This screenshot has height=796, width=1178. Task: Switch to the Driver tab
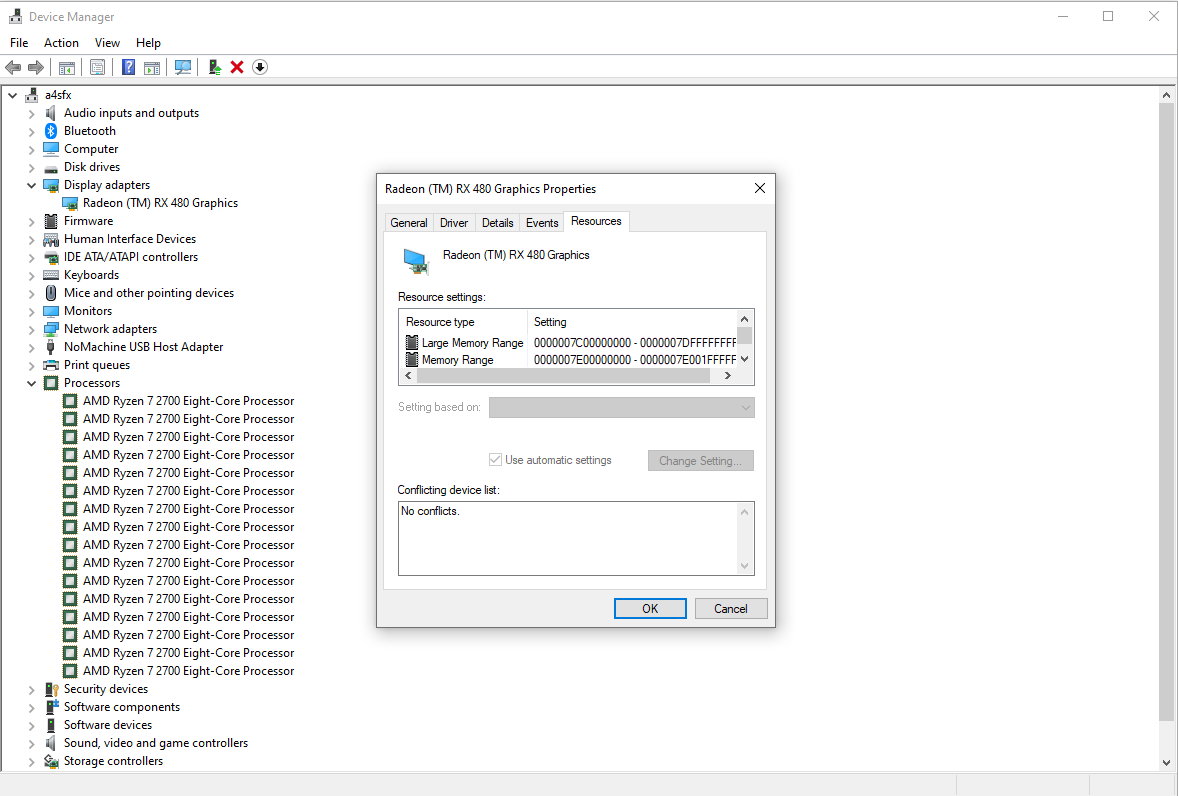click(x=454, y=223)
